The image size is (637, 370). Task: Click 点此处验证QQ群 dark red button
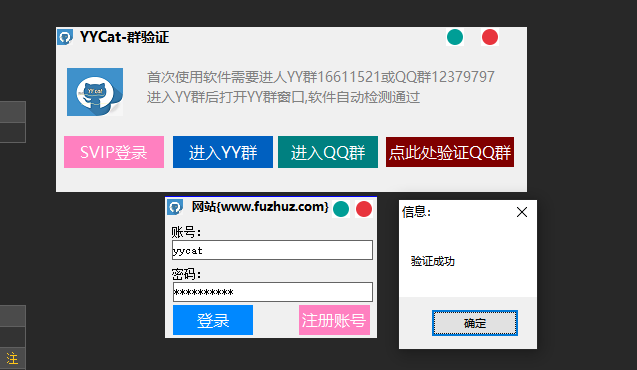point(450,152)
